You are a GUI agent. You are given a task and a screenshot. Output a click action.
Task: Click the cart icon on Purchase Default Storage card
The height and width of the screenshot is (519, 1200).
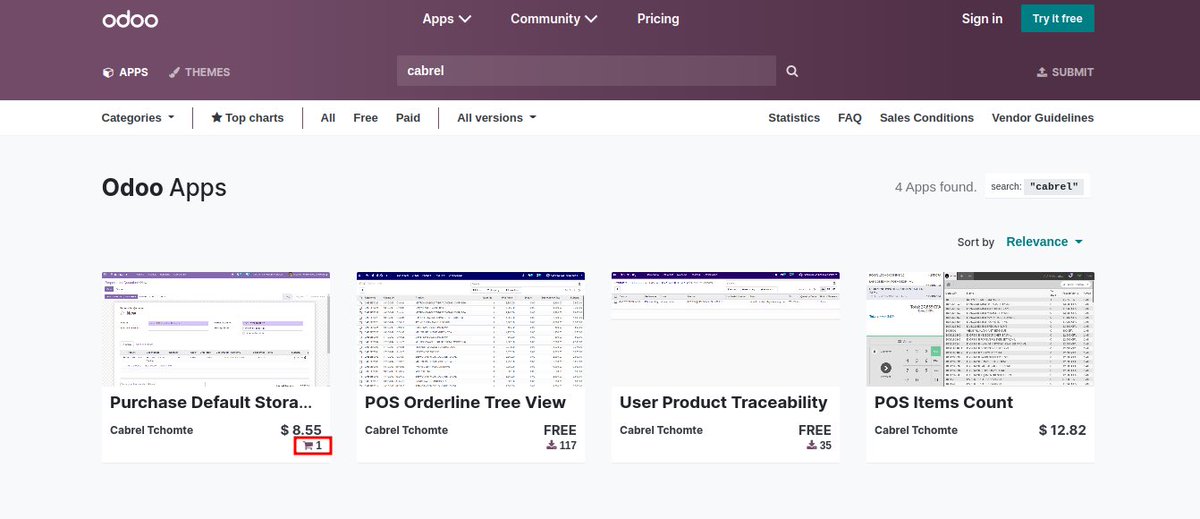pyautogui.click(x=308, y=446)
